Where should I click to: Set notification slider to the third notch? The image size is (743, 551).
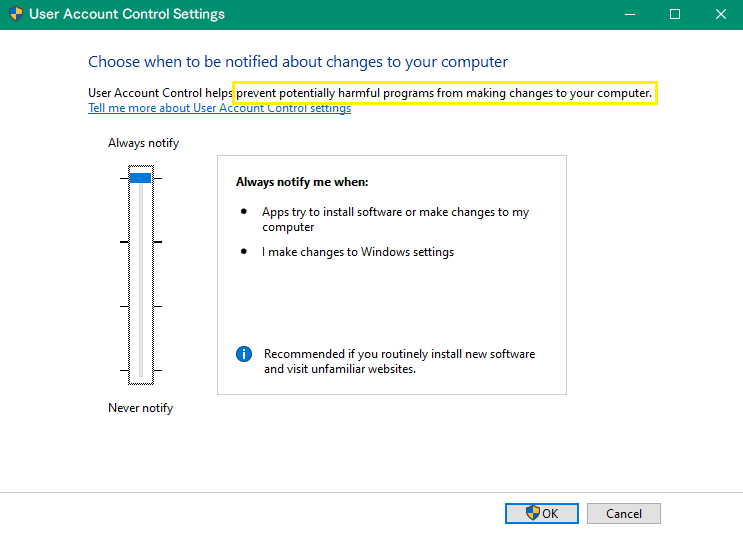pyautogui.click(x=141, y=306)
